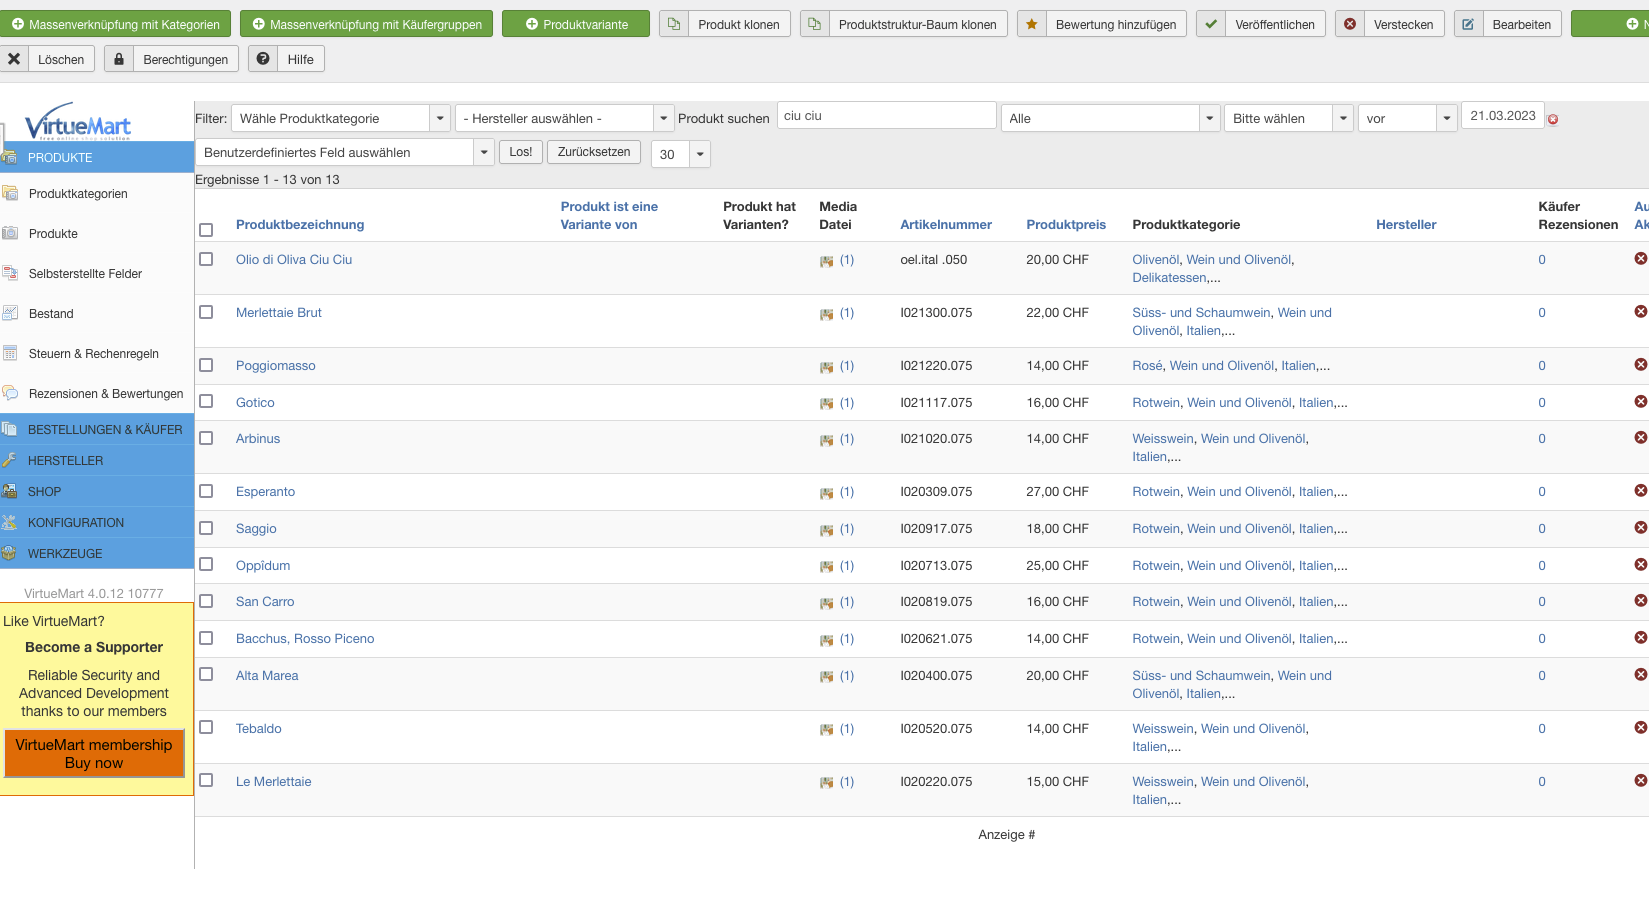Click the star icon on Bewertung hinzufügen

point(1032,24)
